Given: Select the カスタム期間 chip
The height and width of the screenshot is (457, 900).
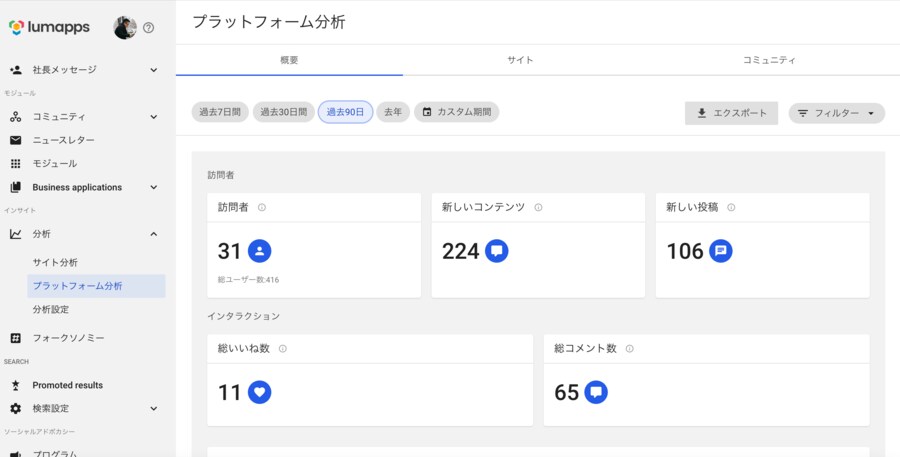Looking at the screenshot, I should click(x=457, y=112).
